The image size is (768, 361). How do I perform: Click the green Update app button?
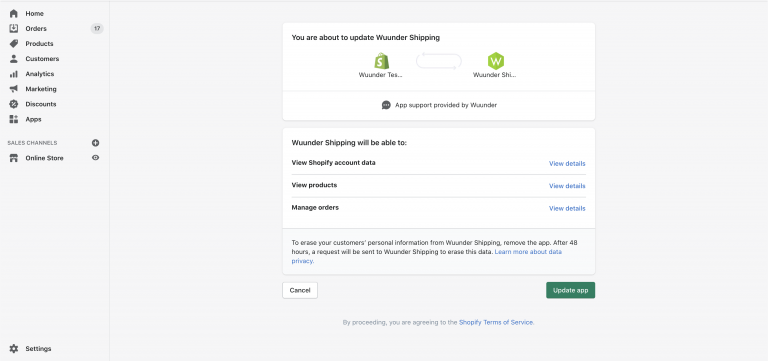tap(571, 290)
